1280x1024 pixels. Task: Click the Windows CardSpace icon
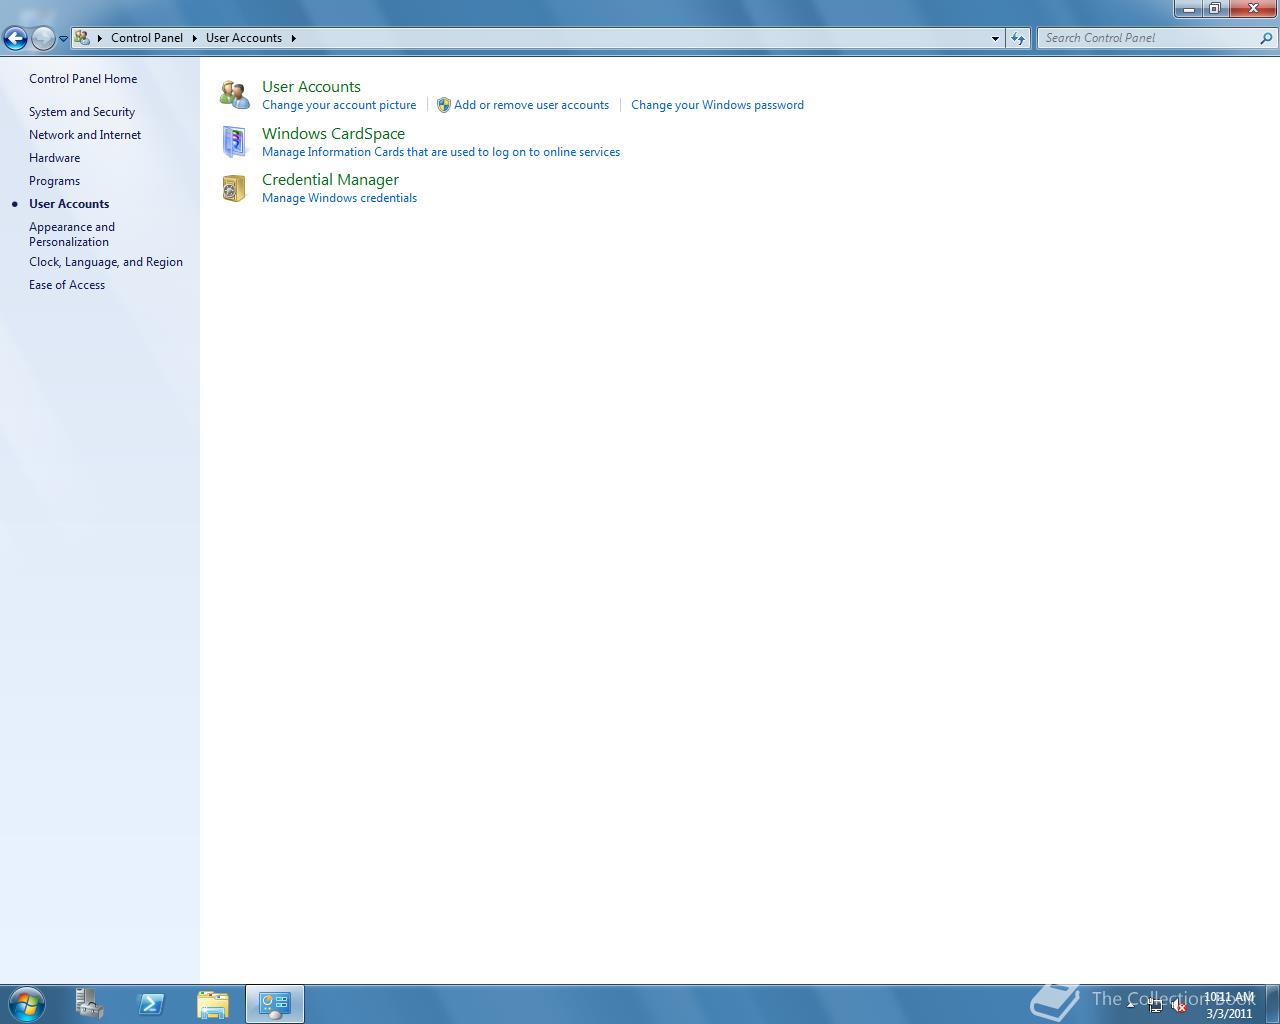(x=235, y=142)
